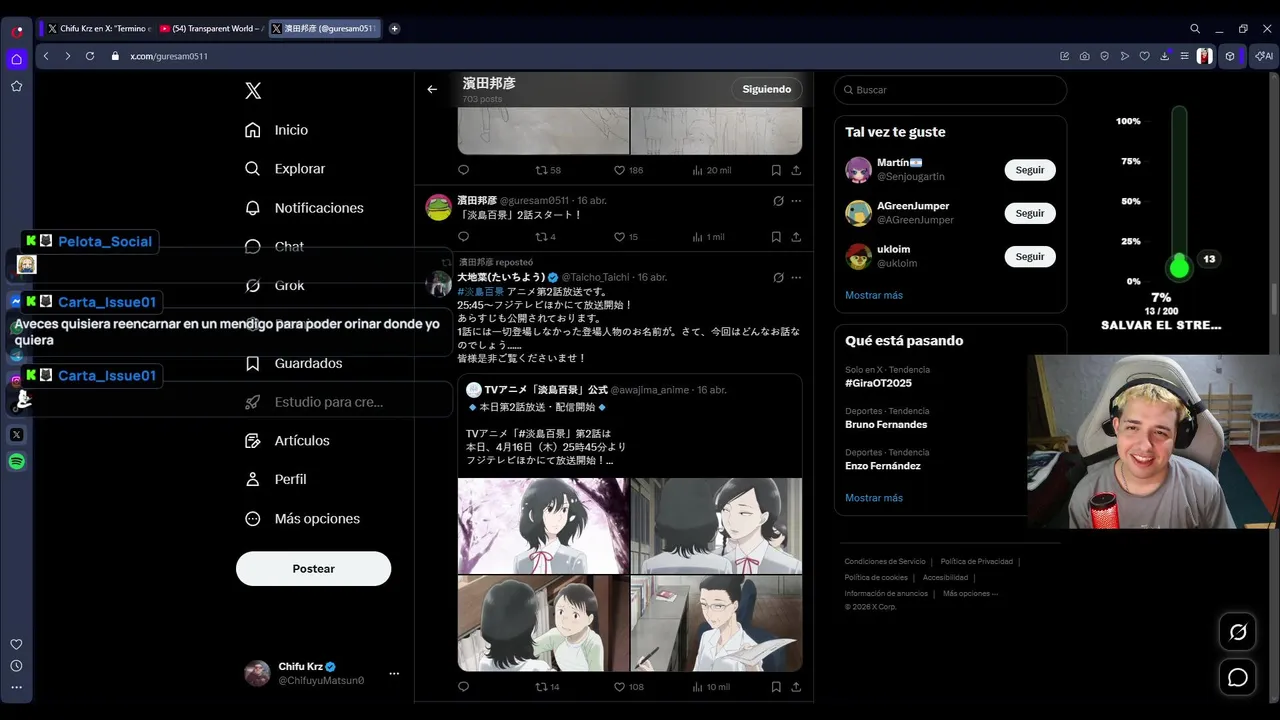Viewport: 1280px width, 720px height.
Task: Open Política de Privacidad link
Action: (976, 561)
